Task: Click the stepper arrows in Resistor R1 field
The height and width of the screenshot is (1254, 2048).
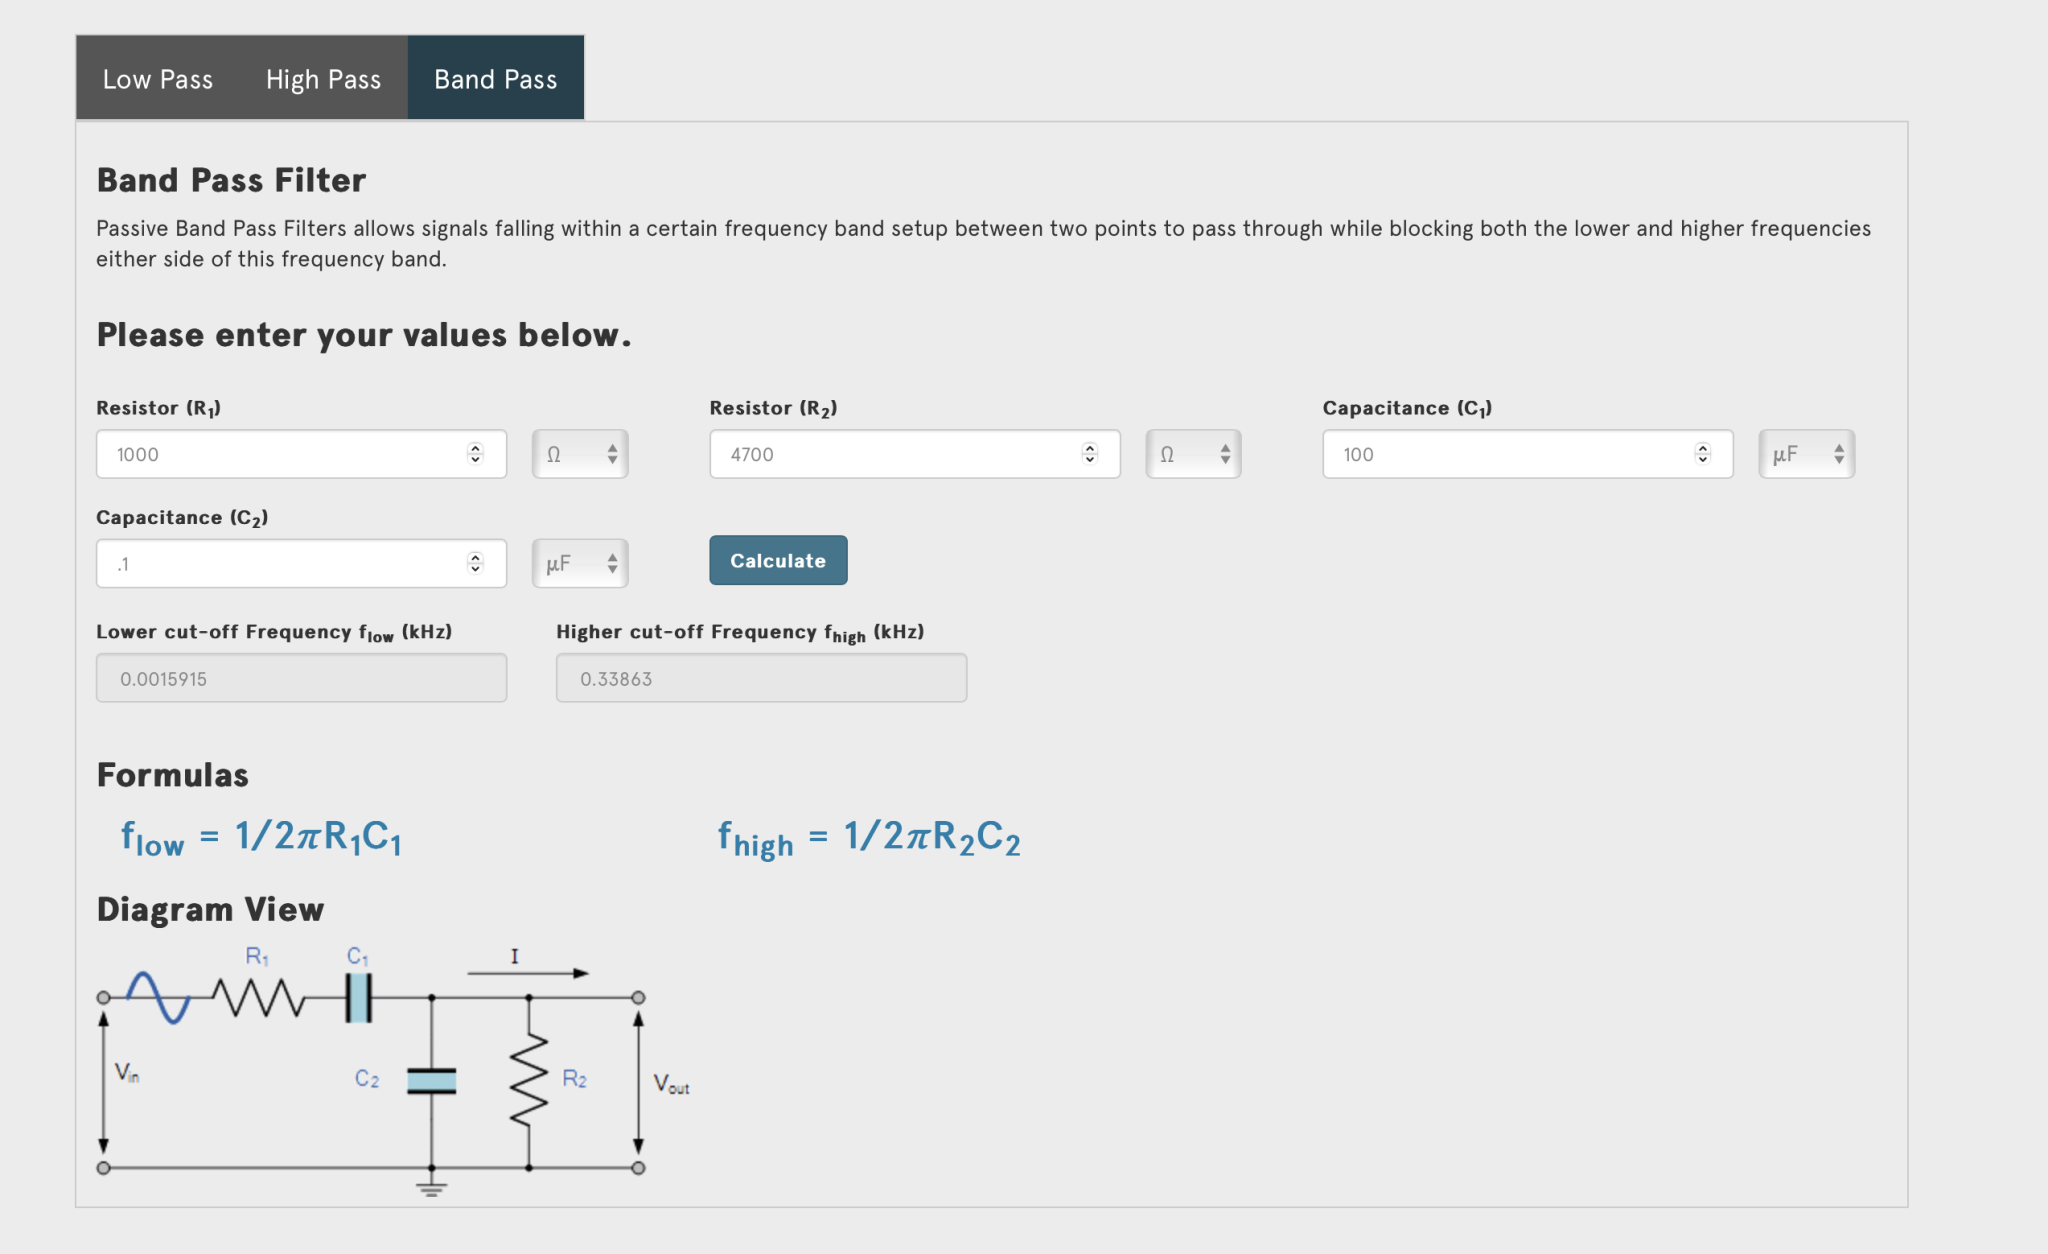Action: pos(475,454)
